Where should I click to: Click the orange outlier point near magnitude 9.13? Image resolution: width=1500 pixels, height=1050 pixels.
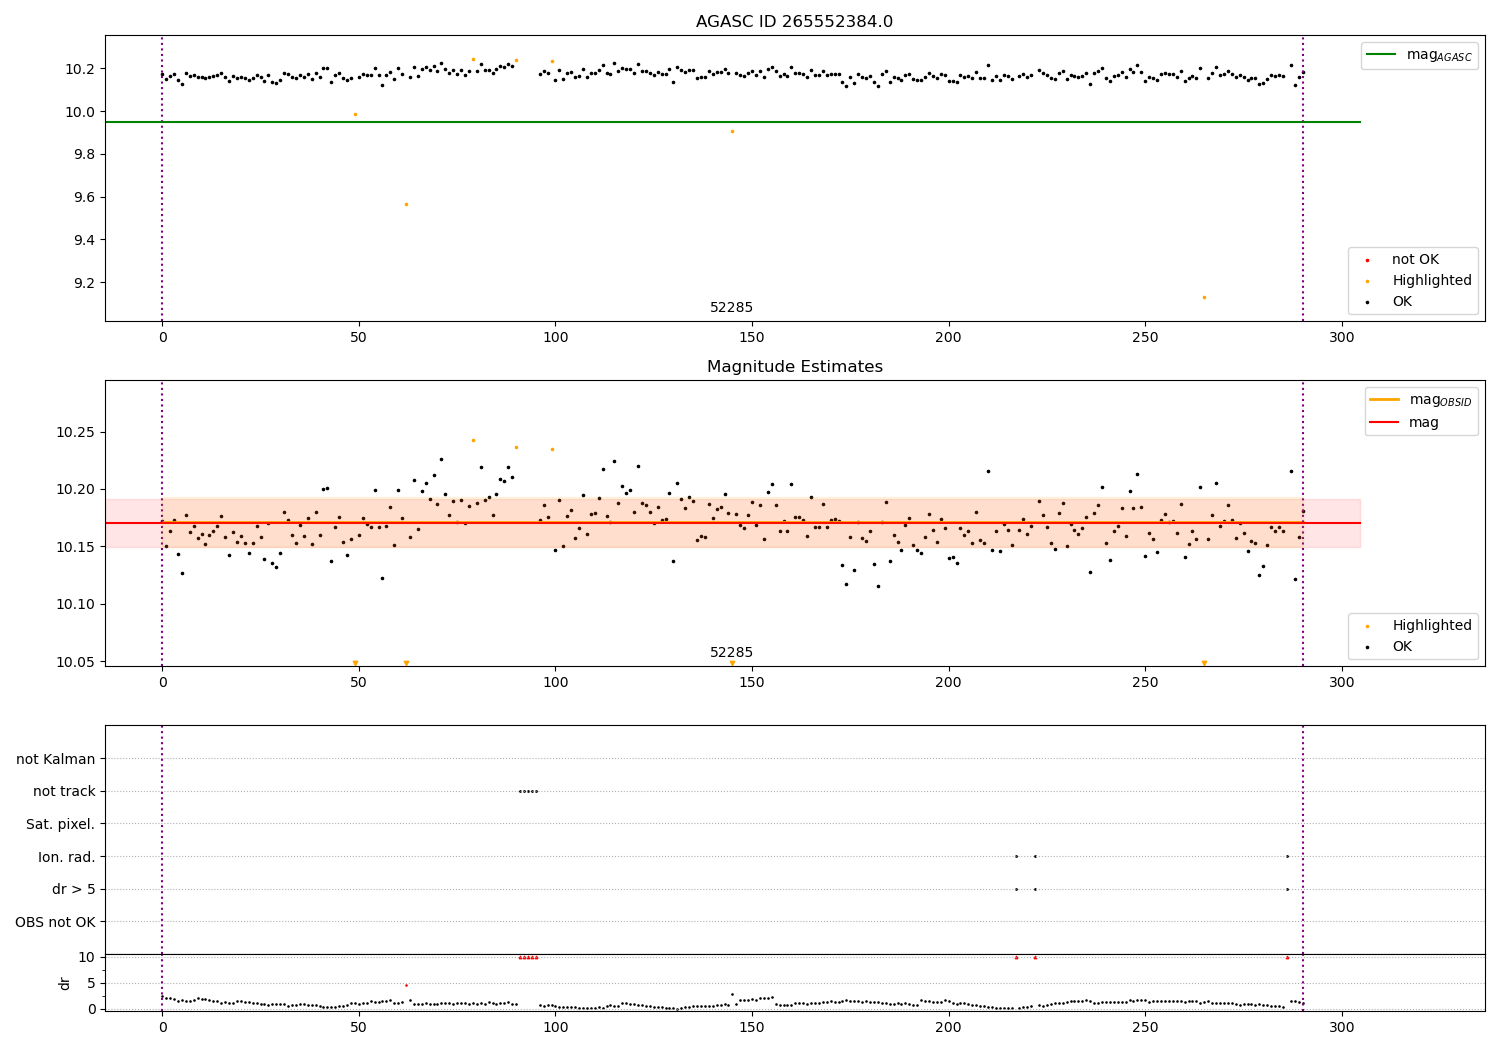[1204, 297]
